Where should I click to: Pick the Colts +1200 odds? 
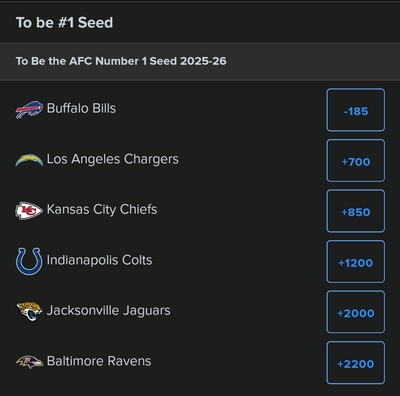[x=356, y=262]
